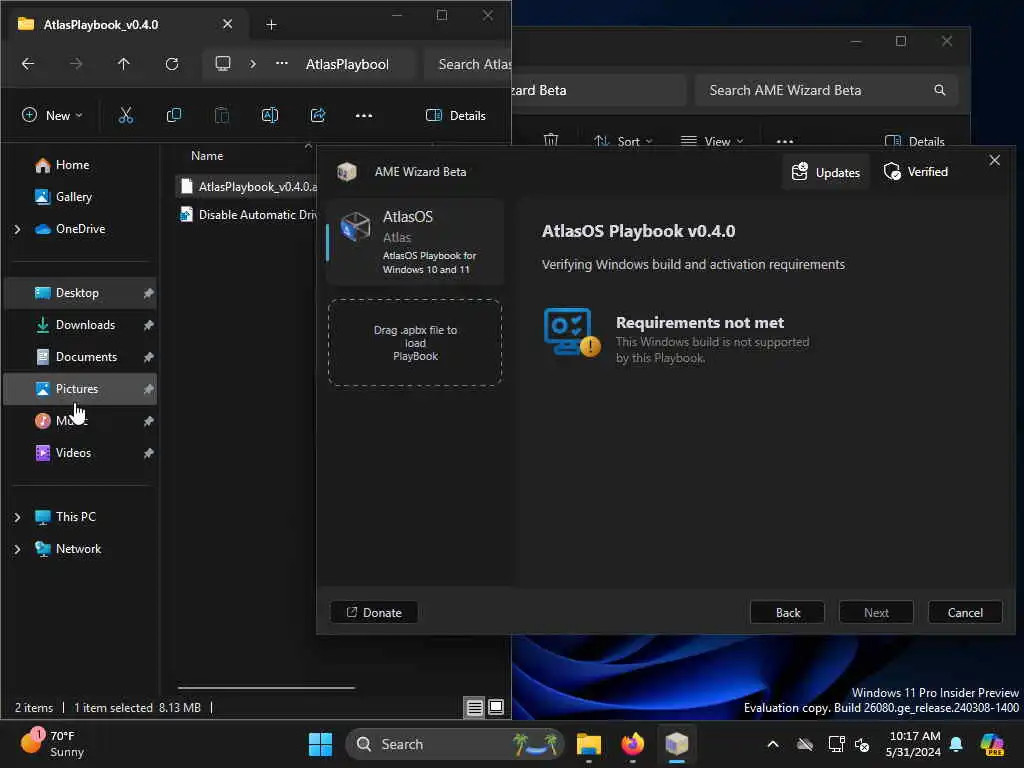Open the Sort dropdown in the AME Wizard Beta Explorer window

(623, 141)
